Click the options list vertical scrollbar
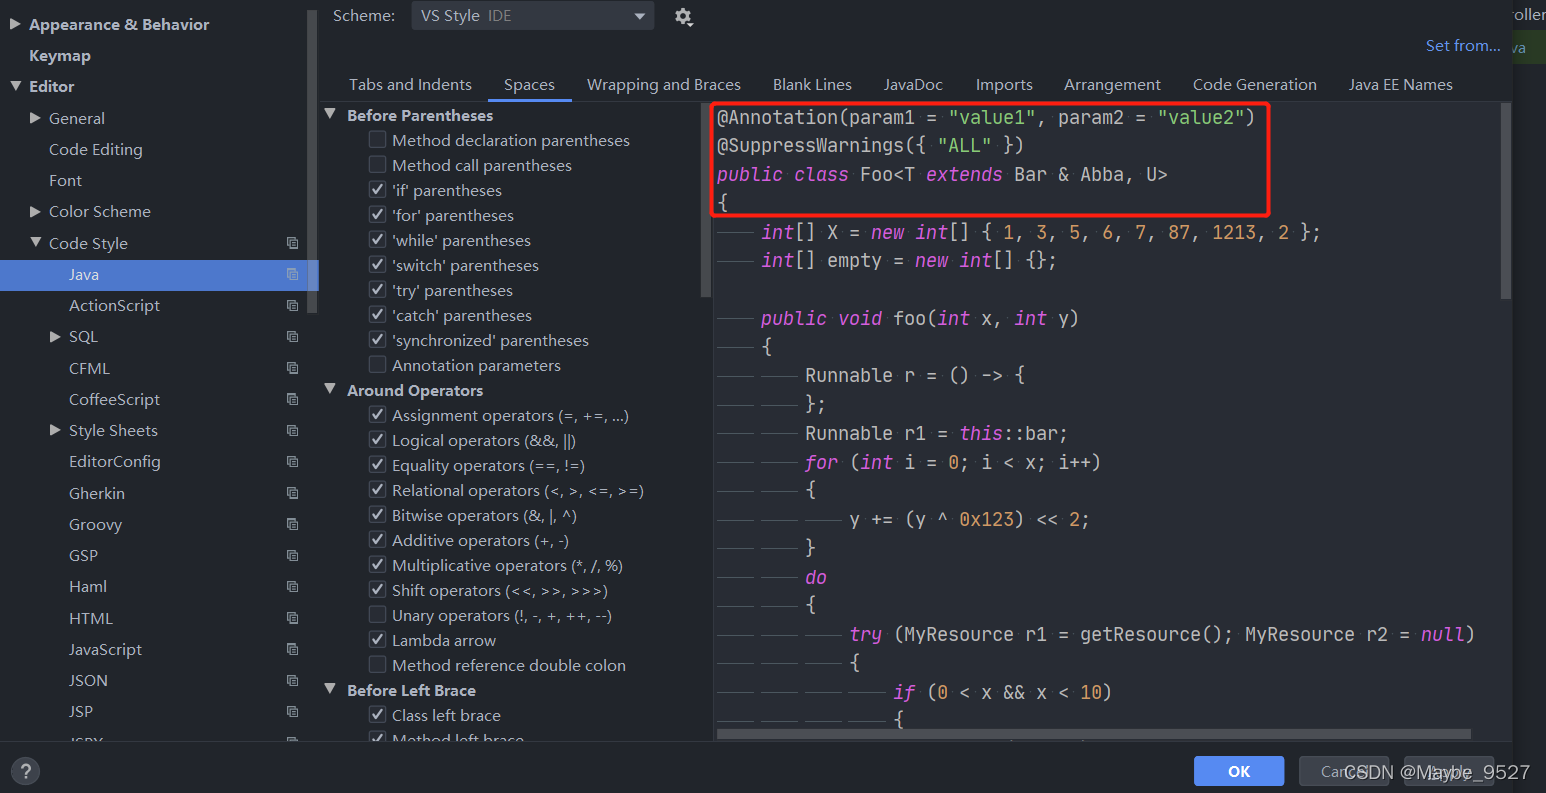This screenshot has width=1546, height=793. pos(706,200)
